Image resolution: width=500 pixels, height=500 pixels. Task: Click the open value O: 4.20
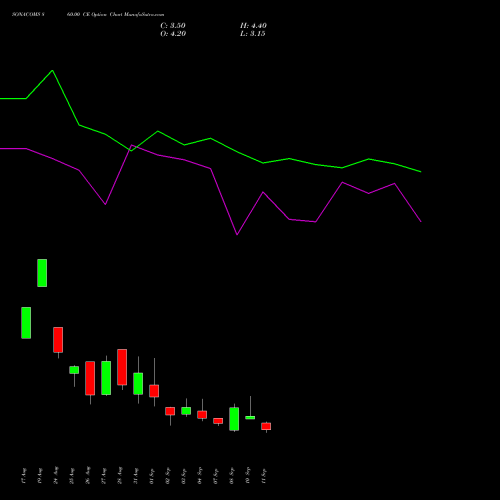pos(173,34)
